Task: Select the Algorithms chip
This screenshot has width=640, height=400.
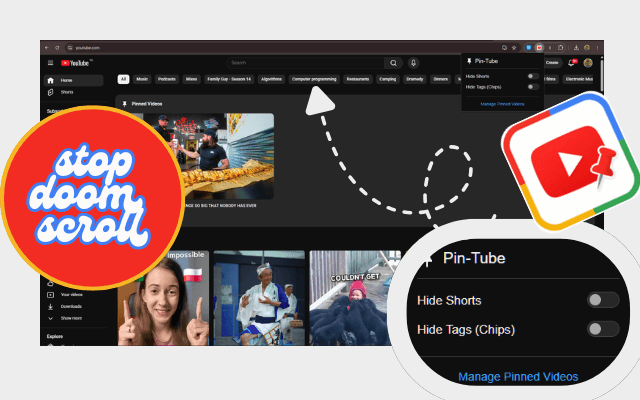Action: tap(271, 79)
